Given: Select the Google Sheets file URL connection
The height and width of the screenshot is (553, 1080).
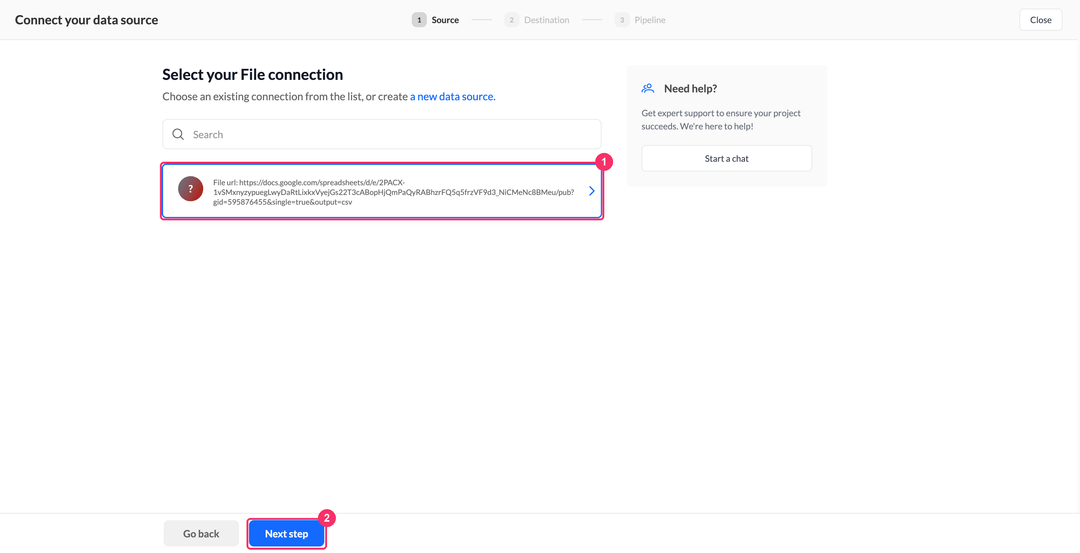Looking at the screenshot, I should (x=382, y=191).
